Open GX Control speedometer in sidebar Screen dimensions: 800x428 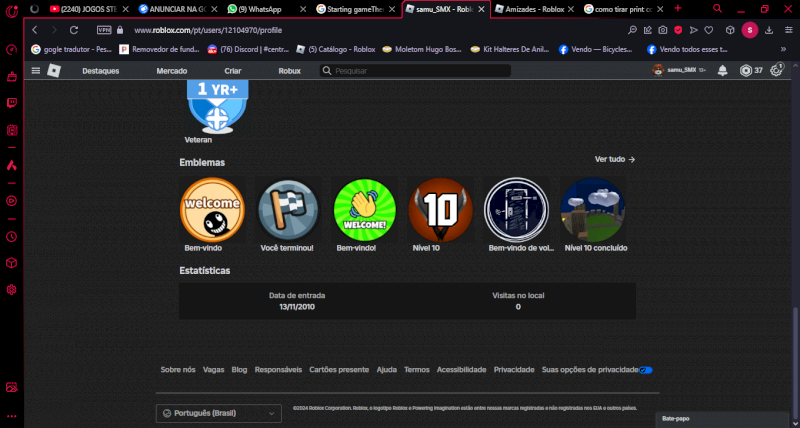(x=12, y=49)
